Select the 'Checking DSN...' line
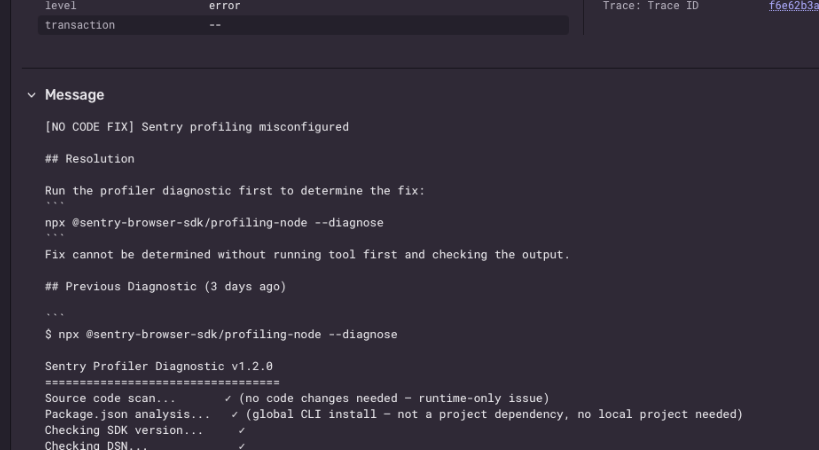Screen dimensions: 819x450 145,445
